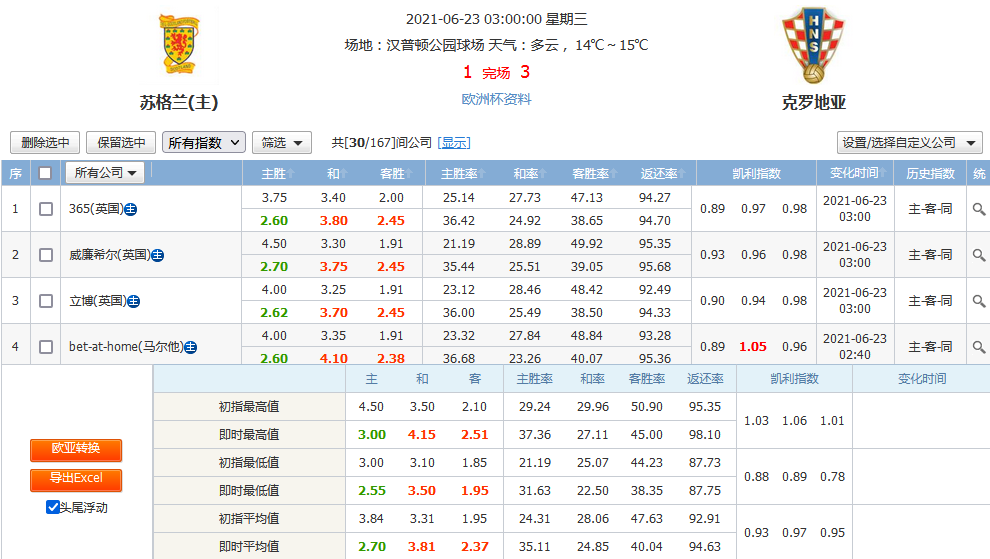This screenshot has height=559, width=990.
Task: Click the 即时平均值 row label
Action: click(x=249, y=546)
